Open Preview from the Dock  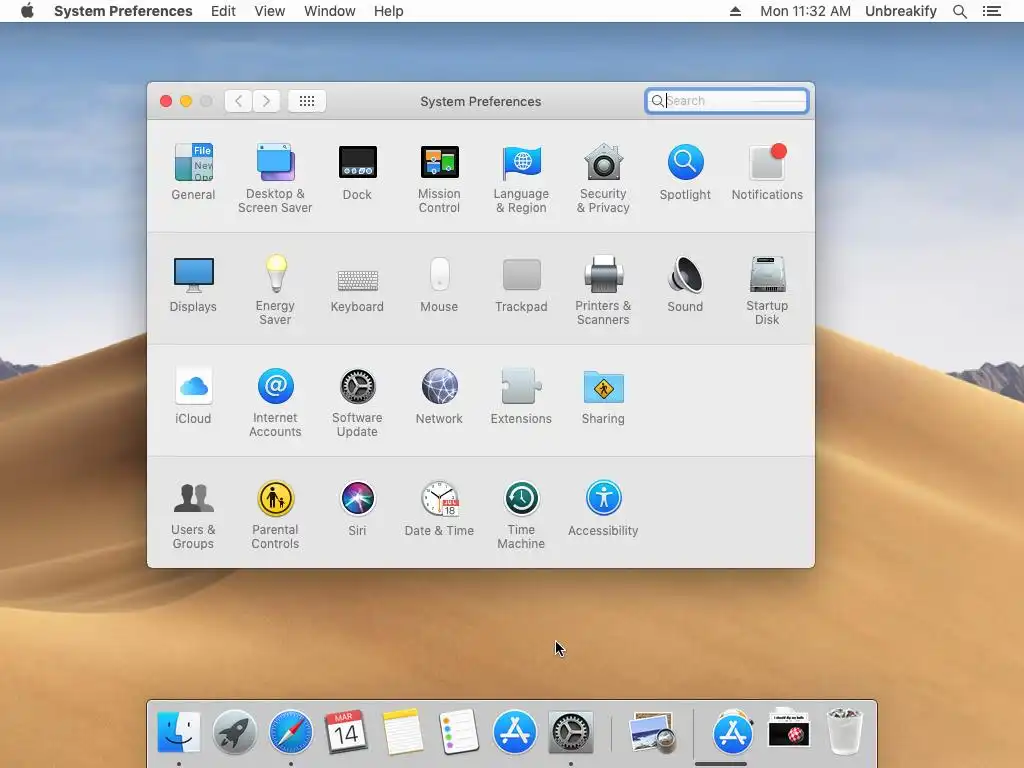[652, 731]
